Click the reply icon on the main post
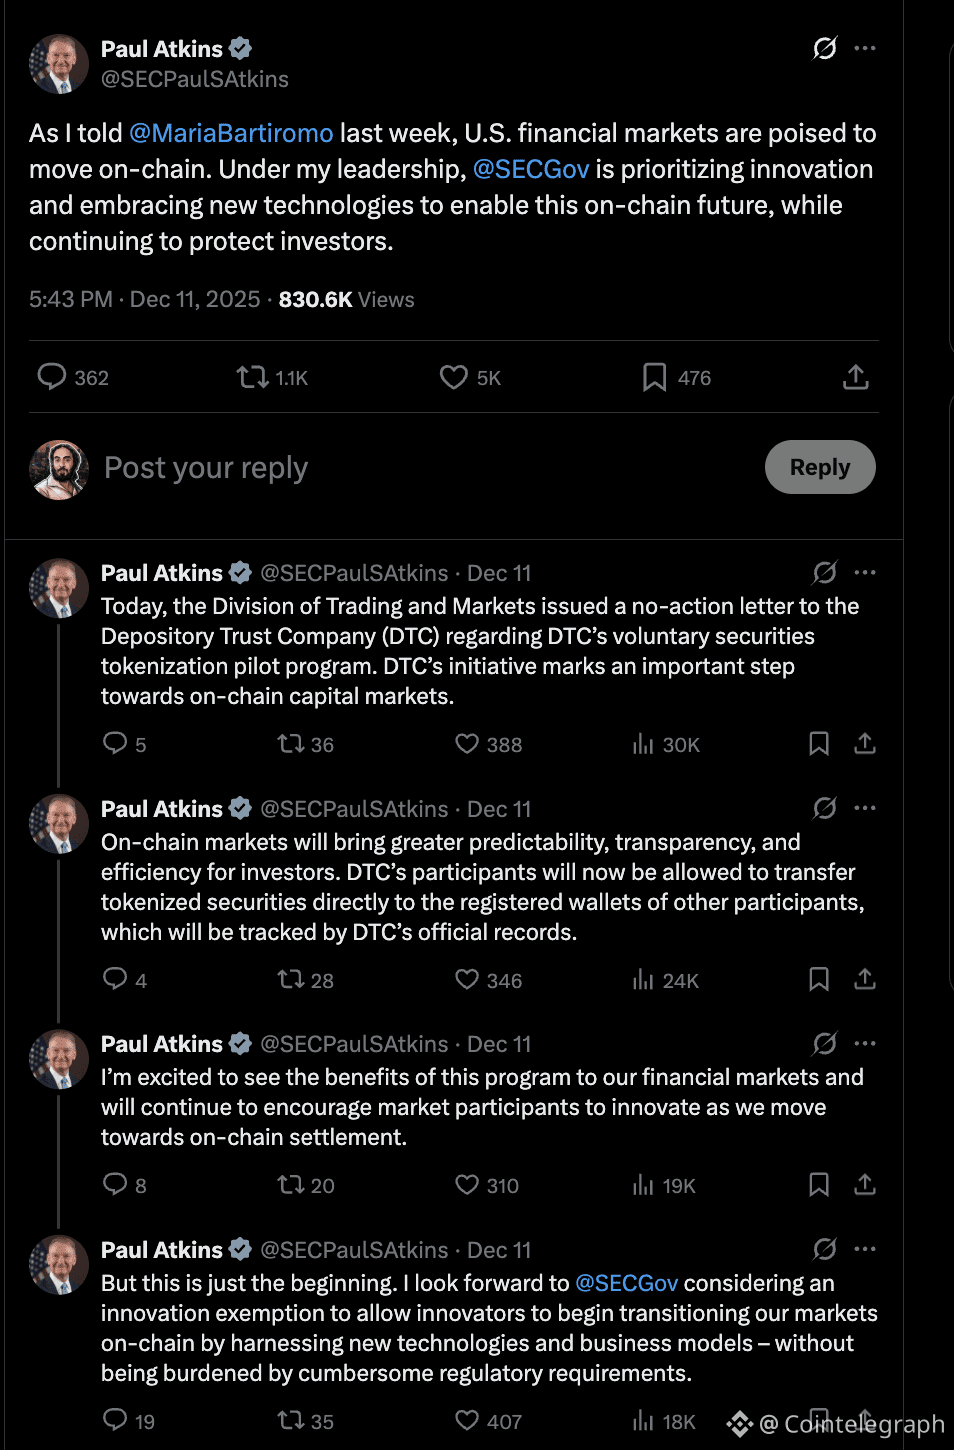 [x=51, y=376]
